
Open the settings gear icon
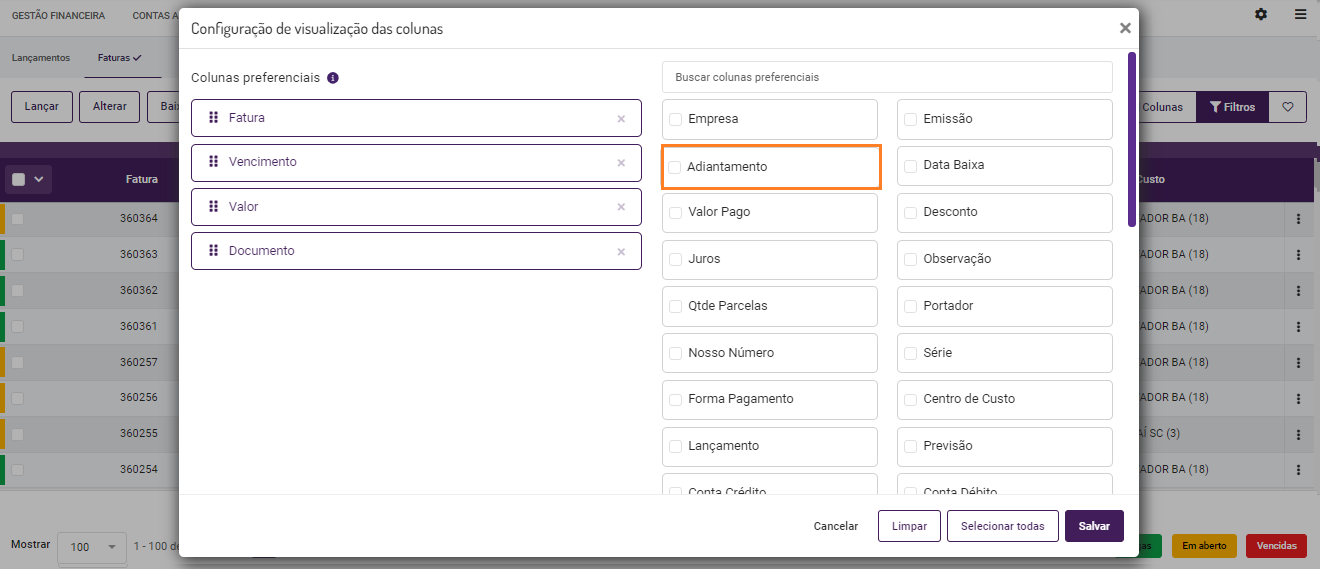1261,15
